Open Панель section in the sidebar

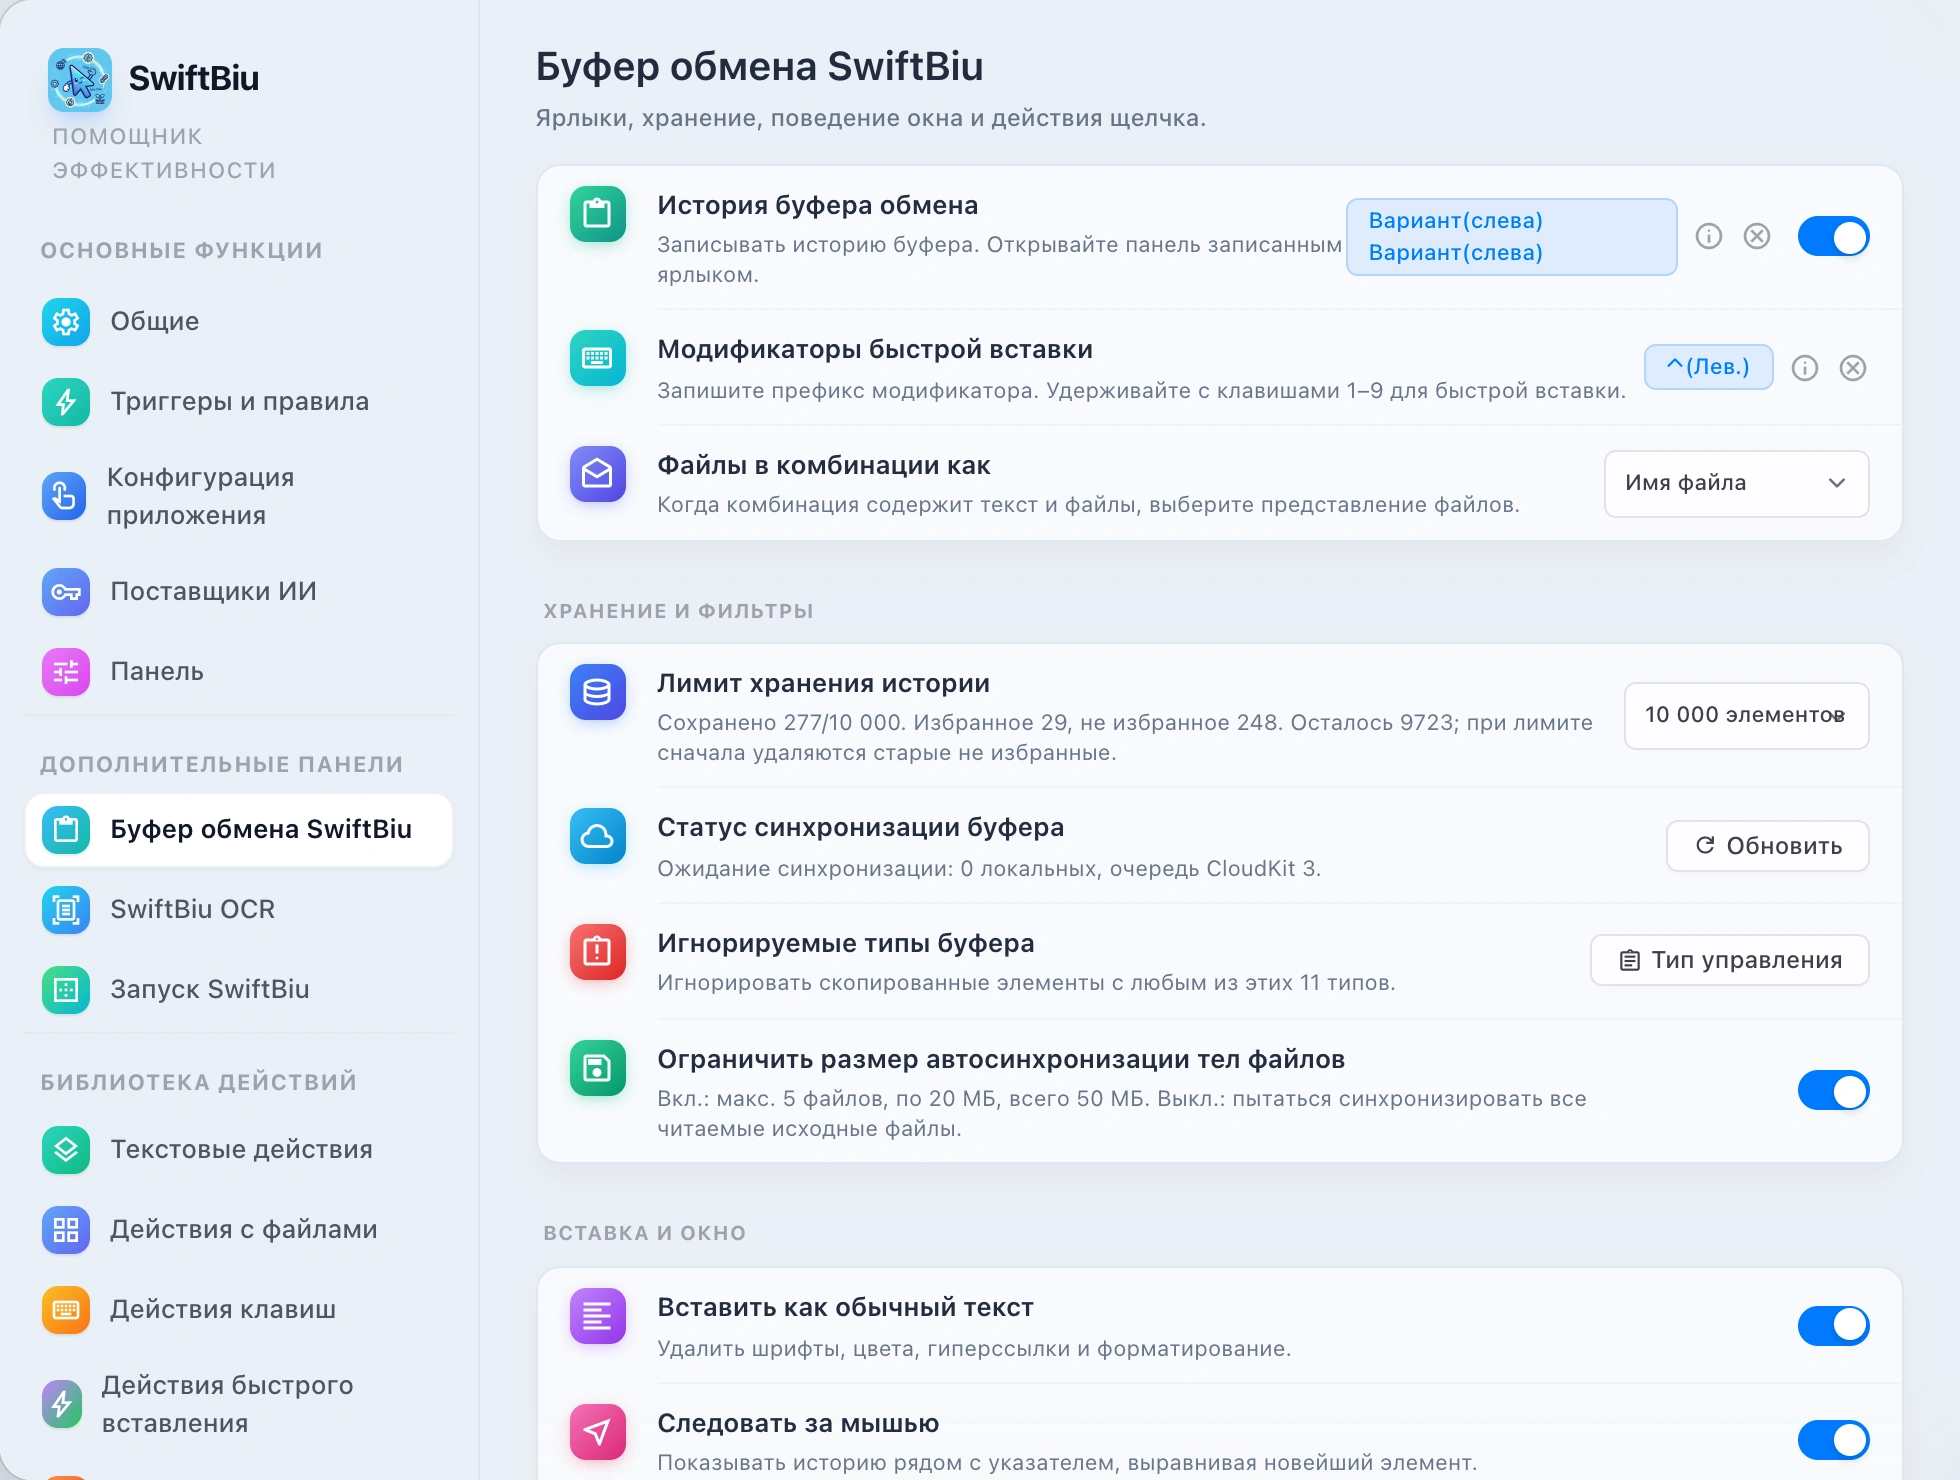(x=239, y=672)
